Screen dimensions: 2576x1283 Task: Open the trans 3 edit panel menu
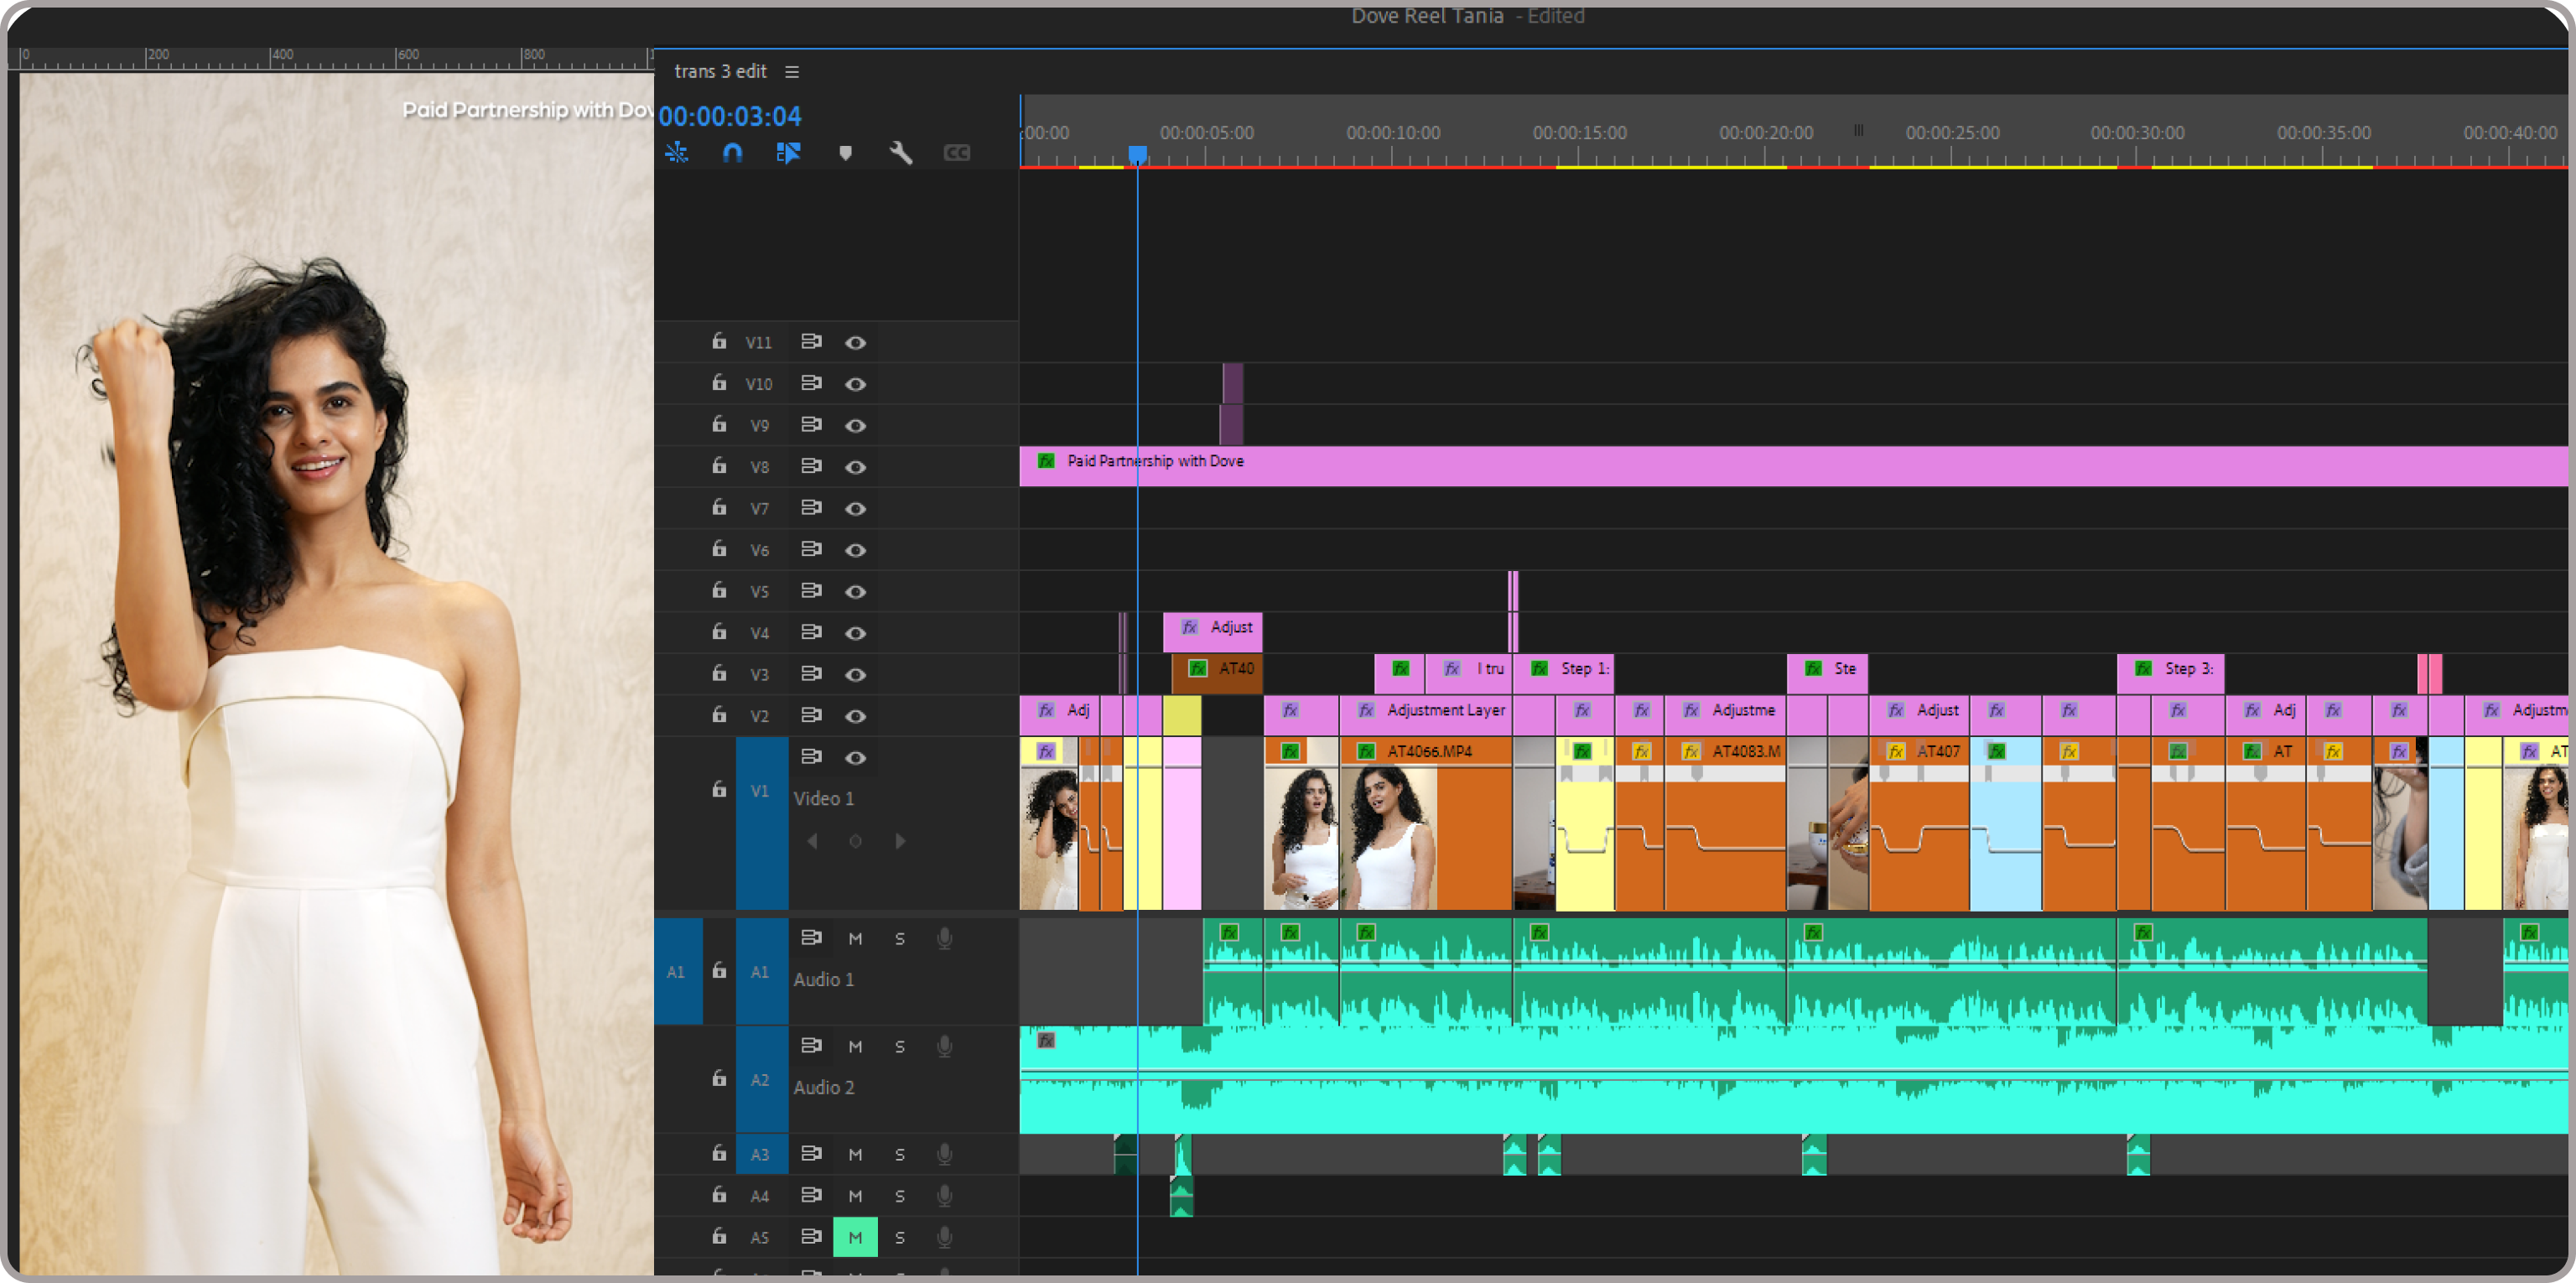coord(792,72)
